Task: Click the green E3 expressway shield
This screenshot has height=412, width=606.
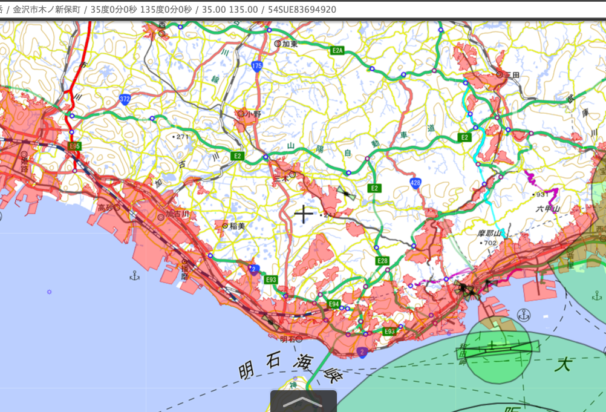Action: 464,136
